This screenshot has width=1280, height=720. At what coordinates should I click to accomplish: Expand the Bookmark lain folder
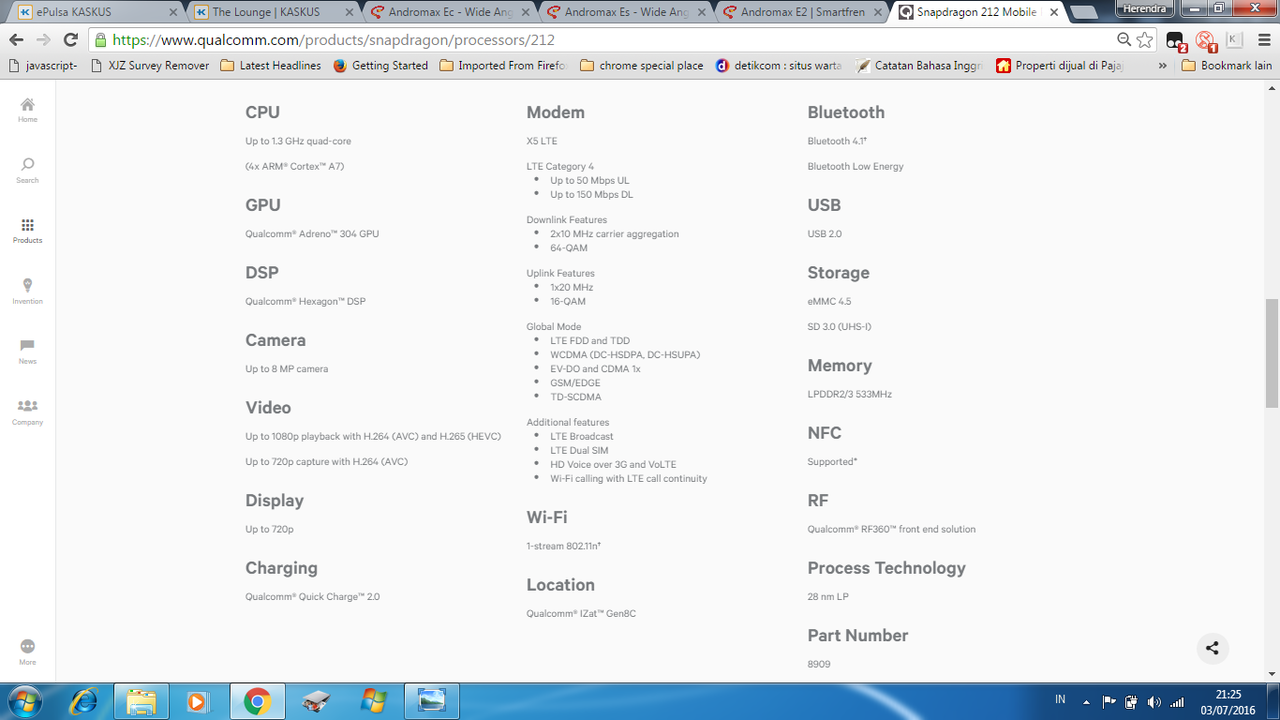(1227, 66)
